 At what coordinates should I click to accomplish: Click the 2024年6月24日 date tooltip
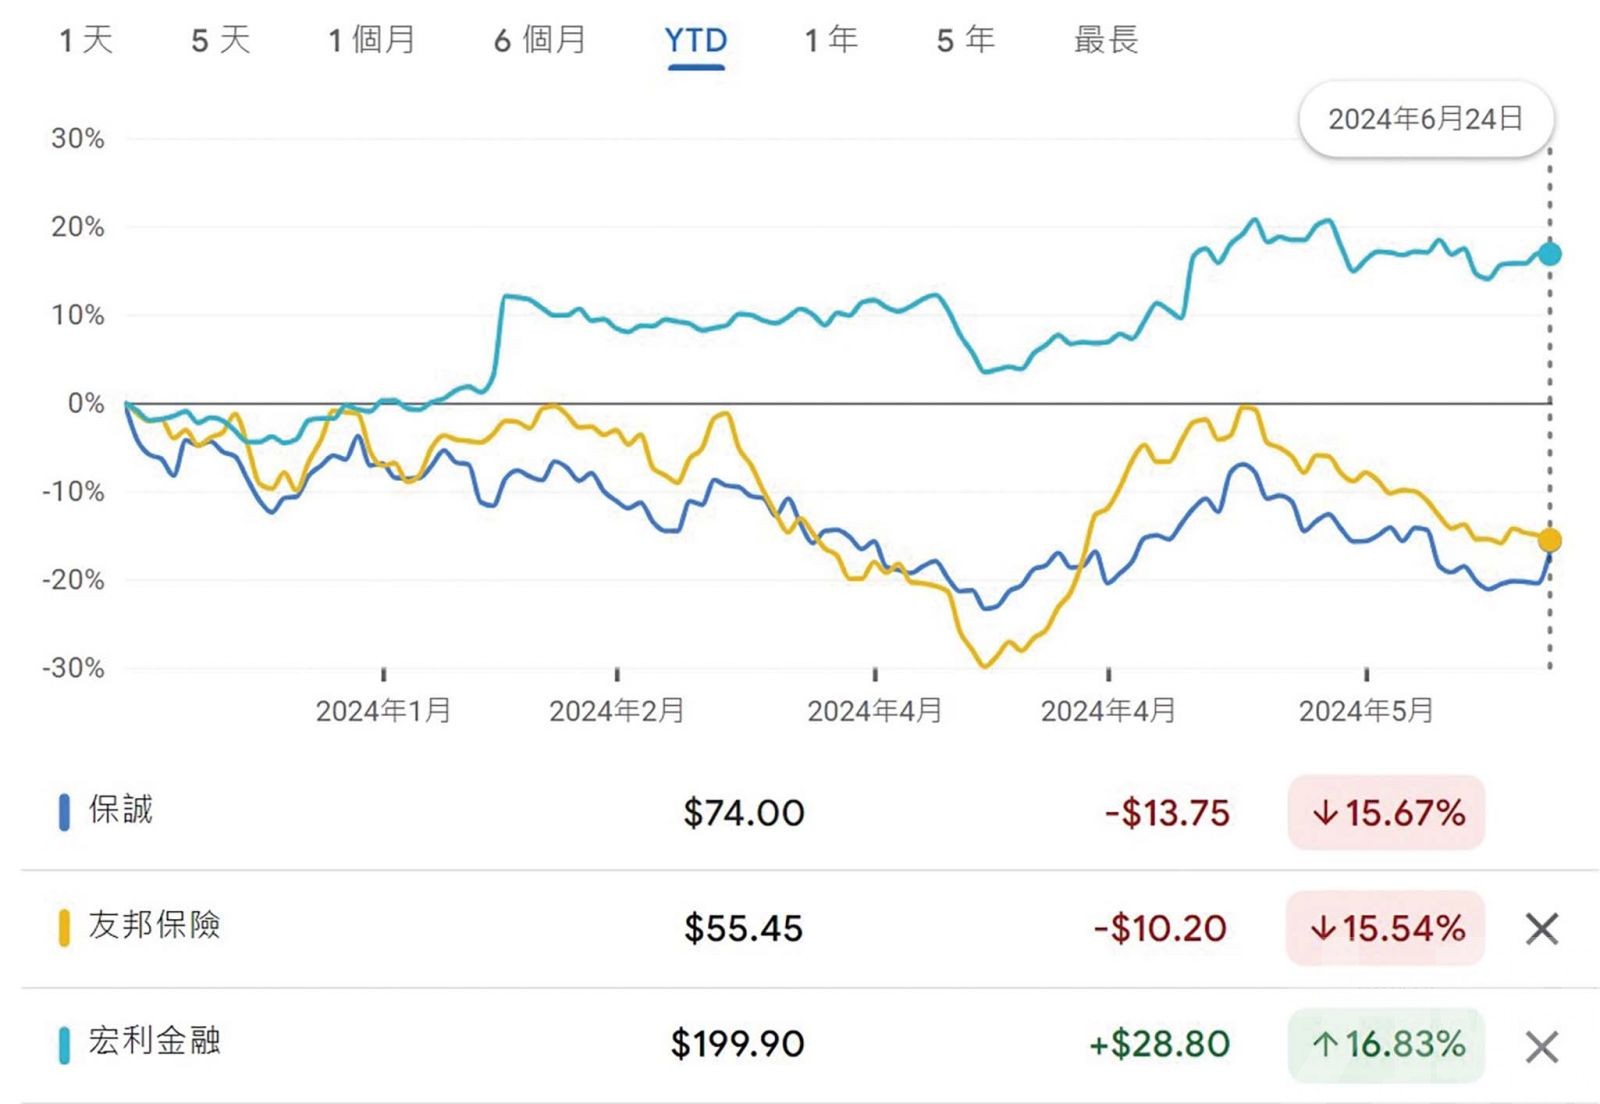[x=1426, y=119]
